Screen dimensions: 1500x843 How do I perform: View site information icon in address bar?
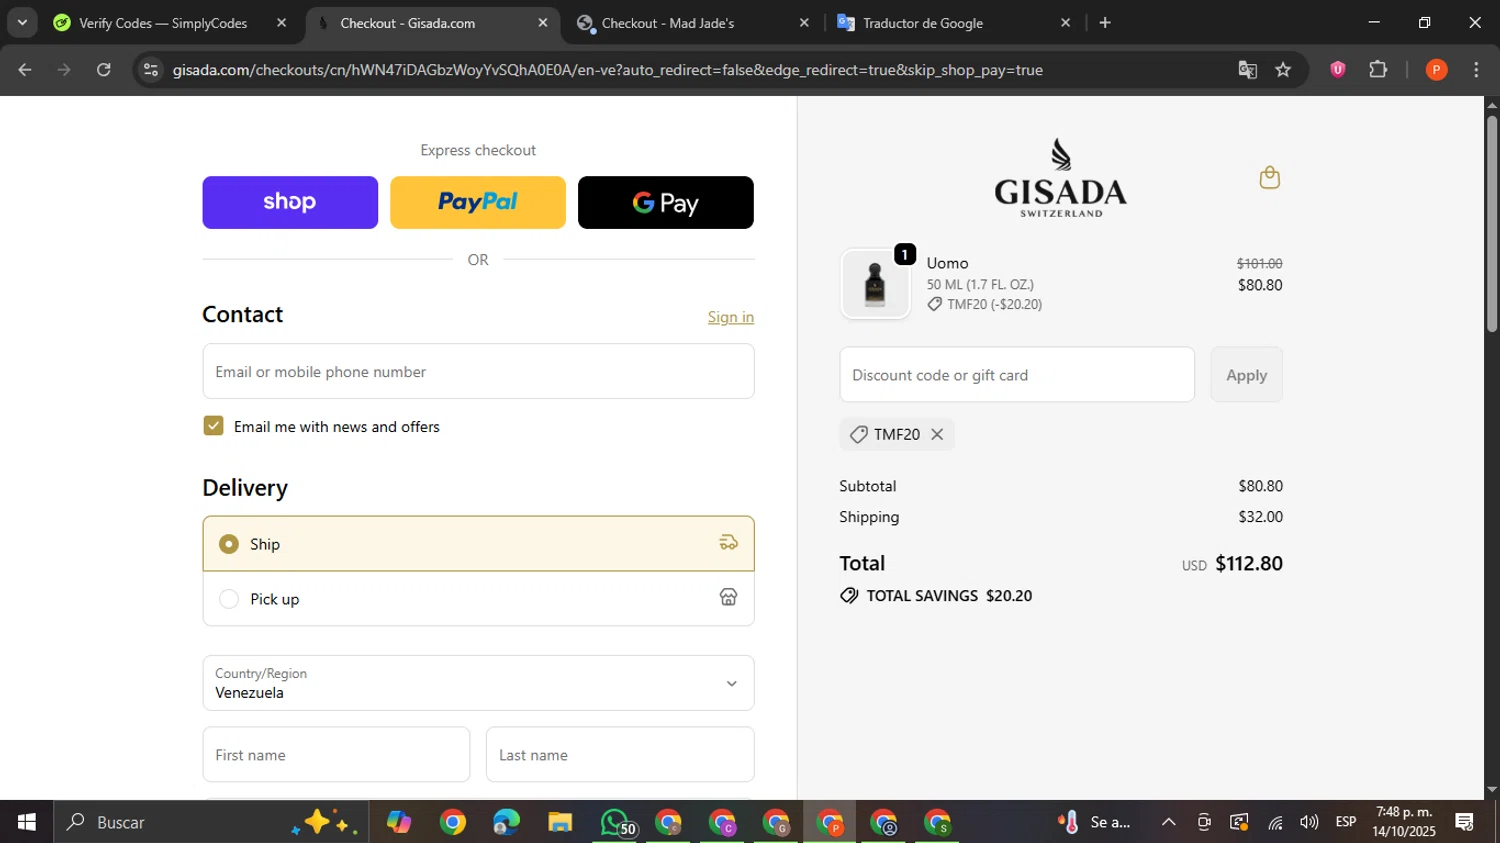151,70
